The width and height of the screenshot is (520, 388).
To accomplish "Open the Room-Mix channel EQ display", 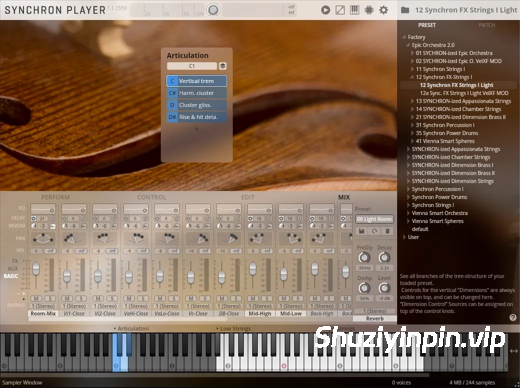I will point(43,209).
